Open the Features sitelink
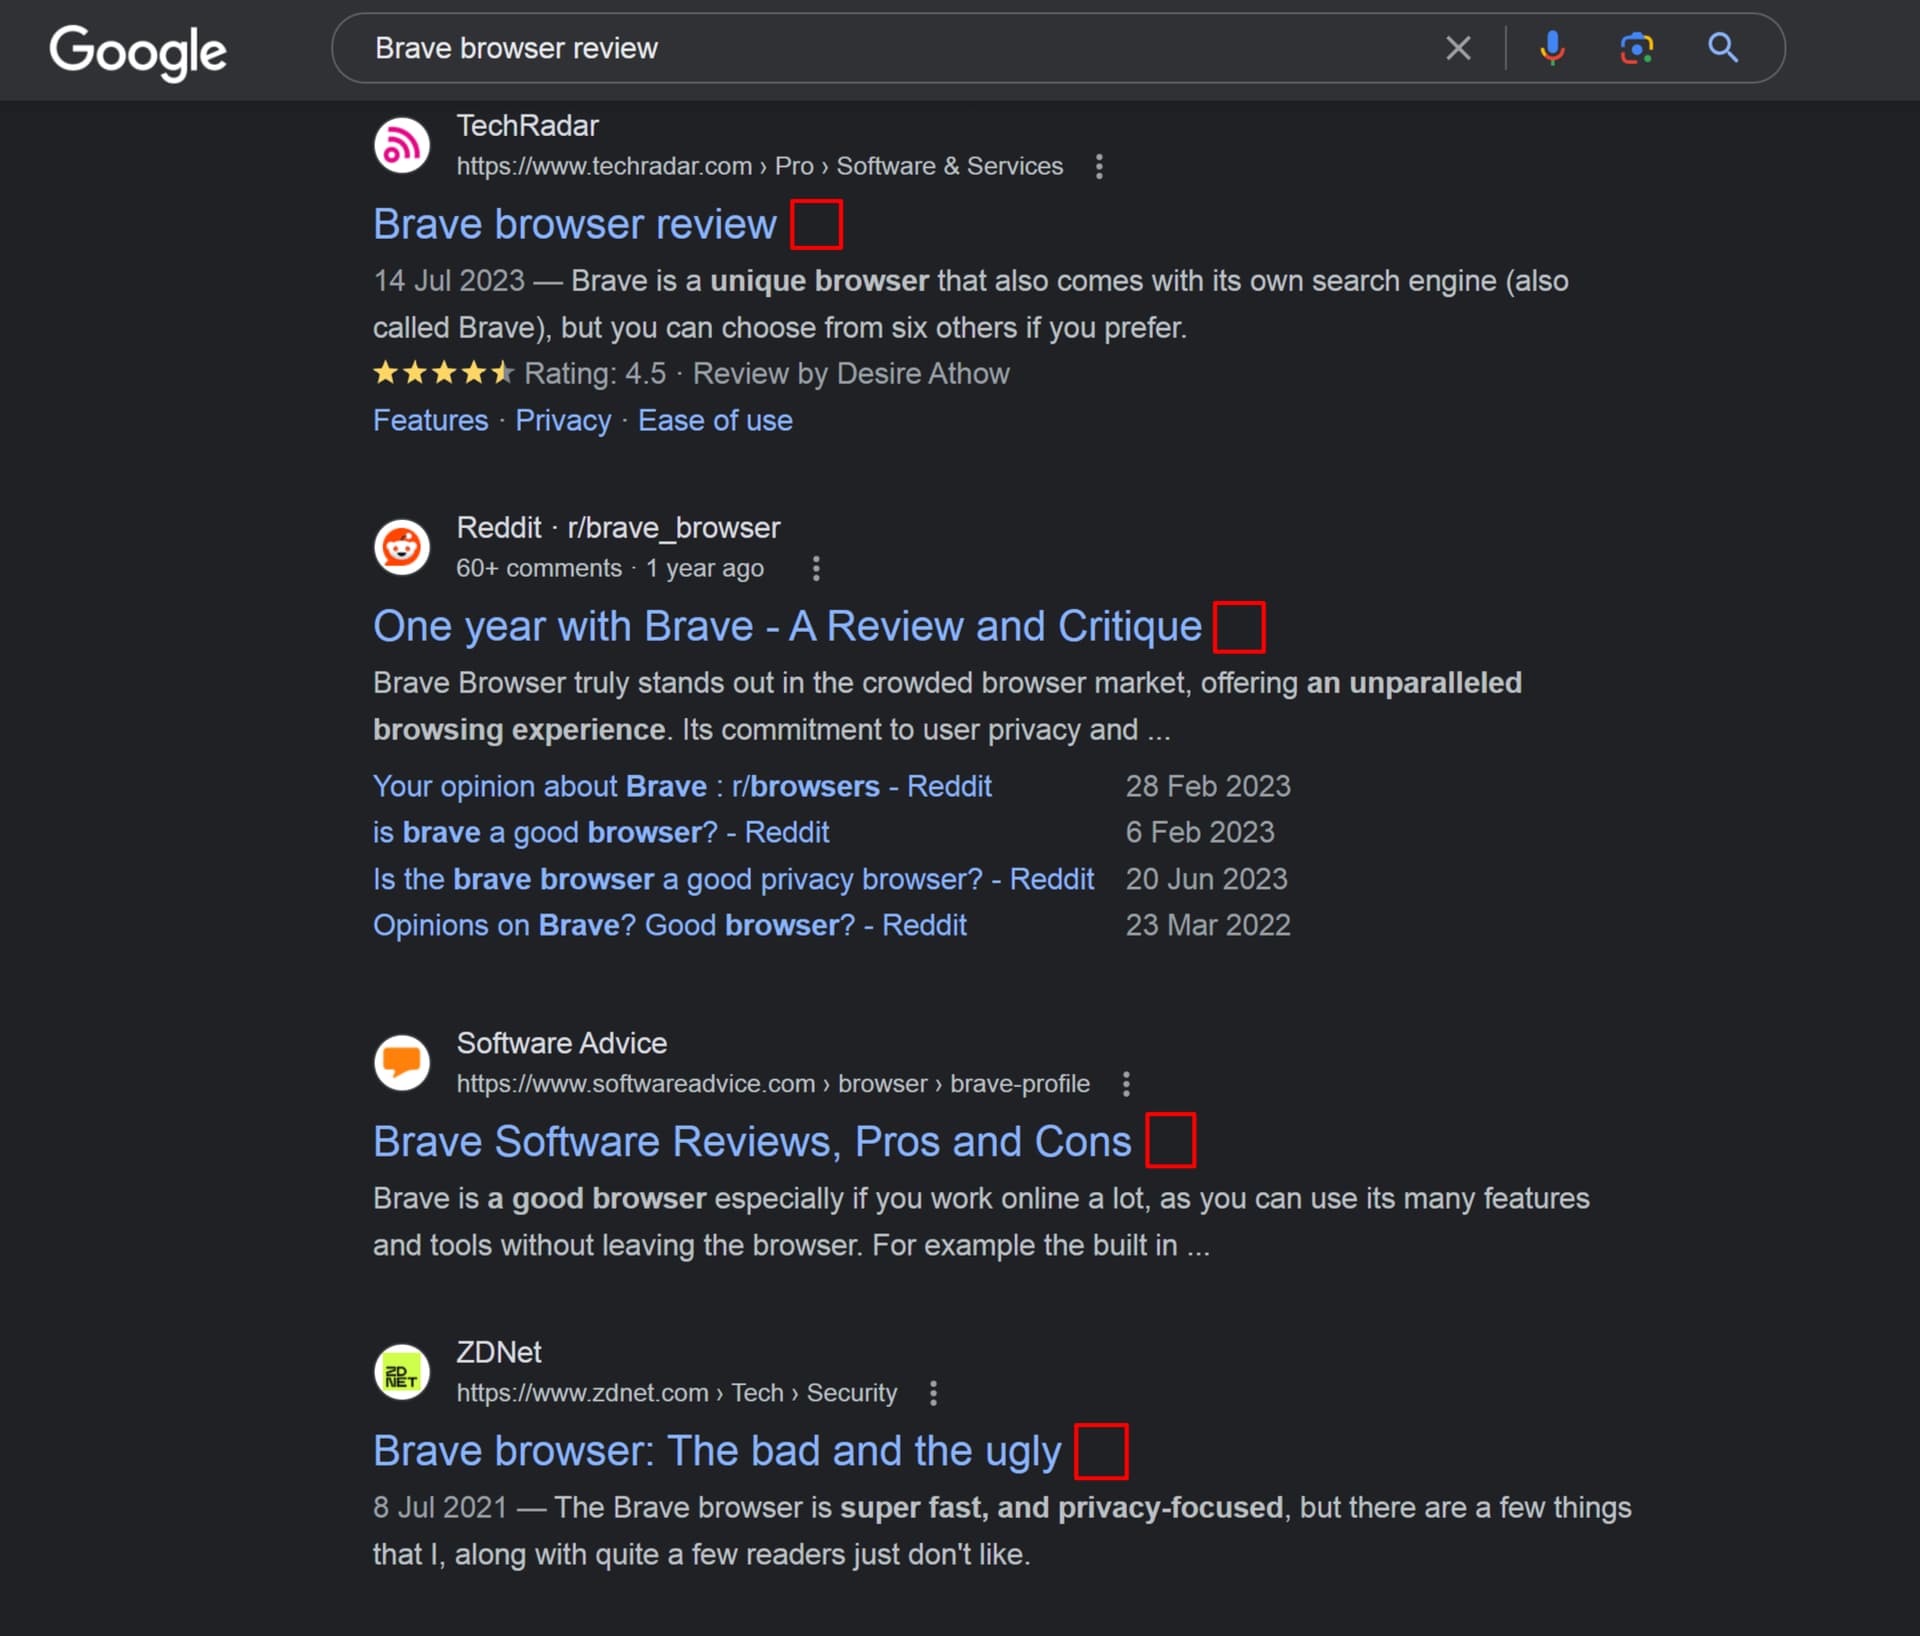 (x=430, y=421)
